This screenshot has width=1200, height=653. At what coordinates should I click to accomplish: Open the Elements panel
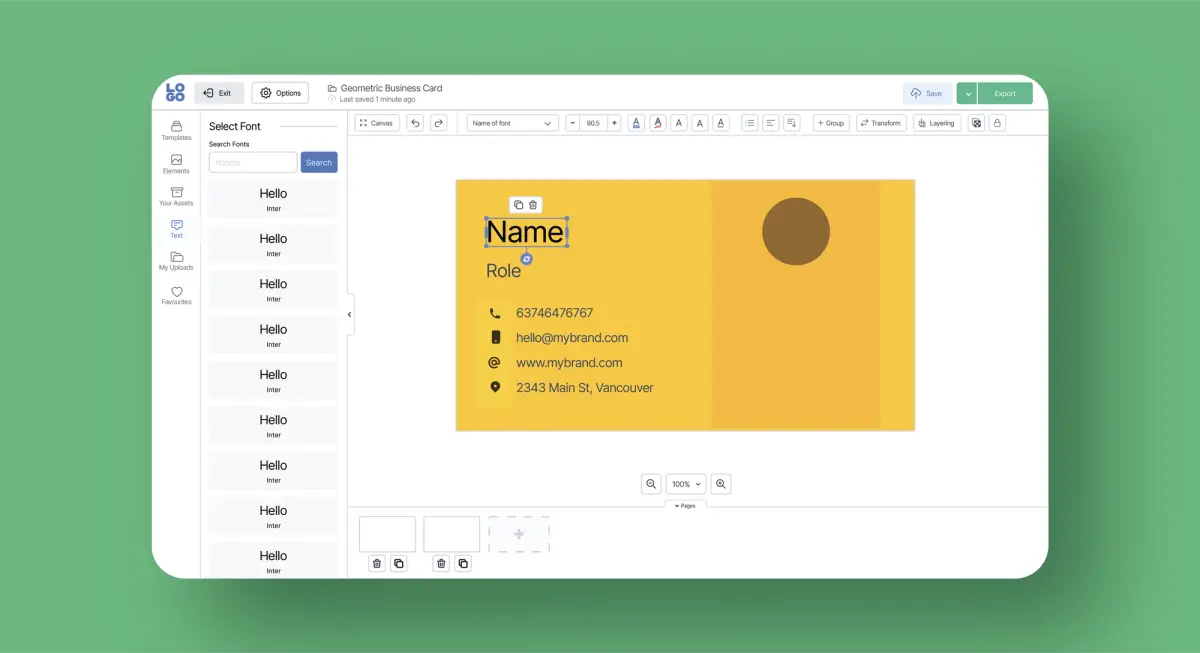(176, 163)
